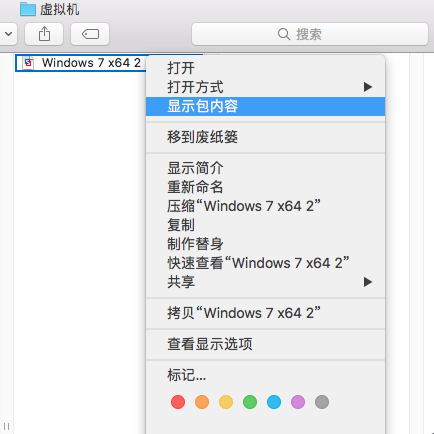This screenshot has width=434, height=434.
Task: Click the Edit Tags toolbar icon
Action: pos(90,34)
